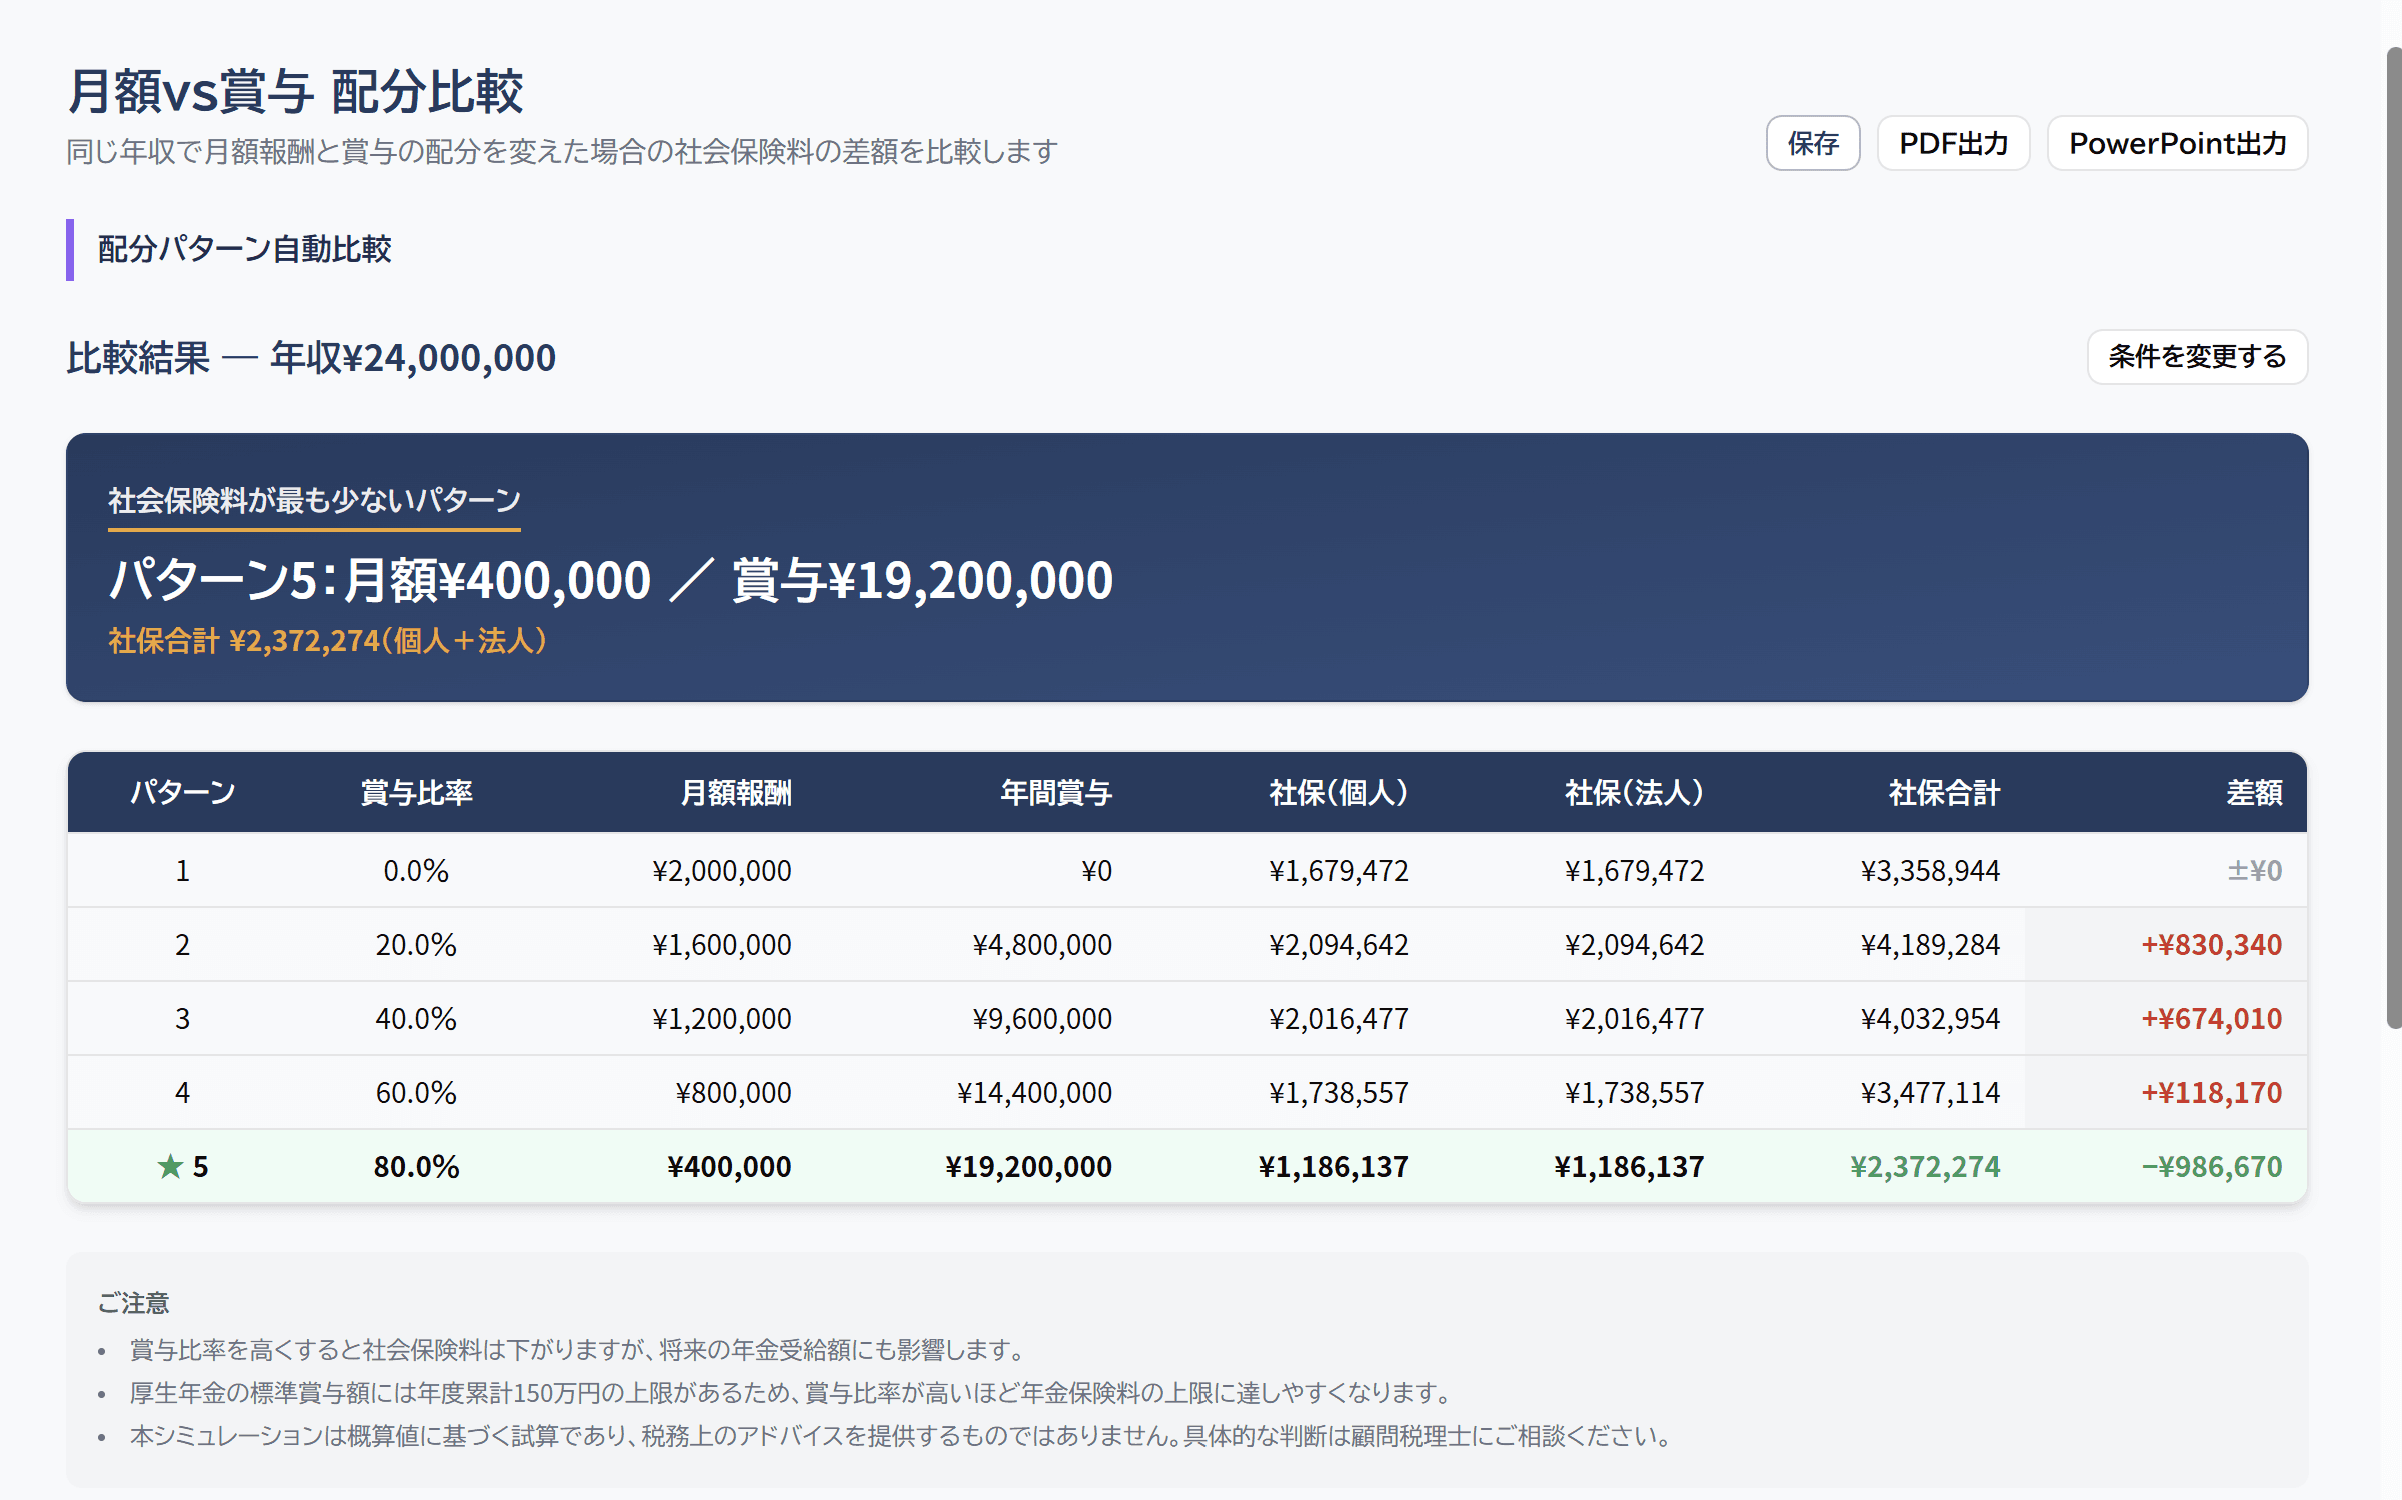
Task: Click PowerPoint出力 export button
Action: (x=2177, y=143)
